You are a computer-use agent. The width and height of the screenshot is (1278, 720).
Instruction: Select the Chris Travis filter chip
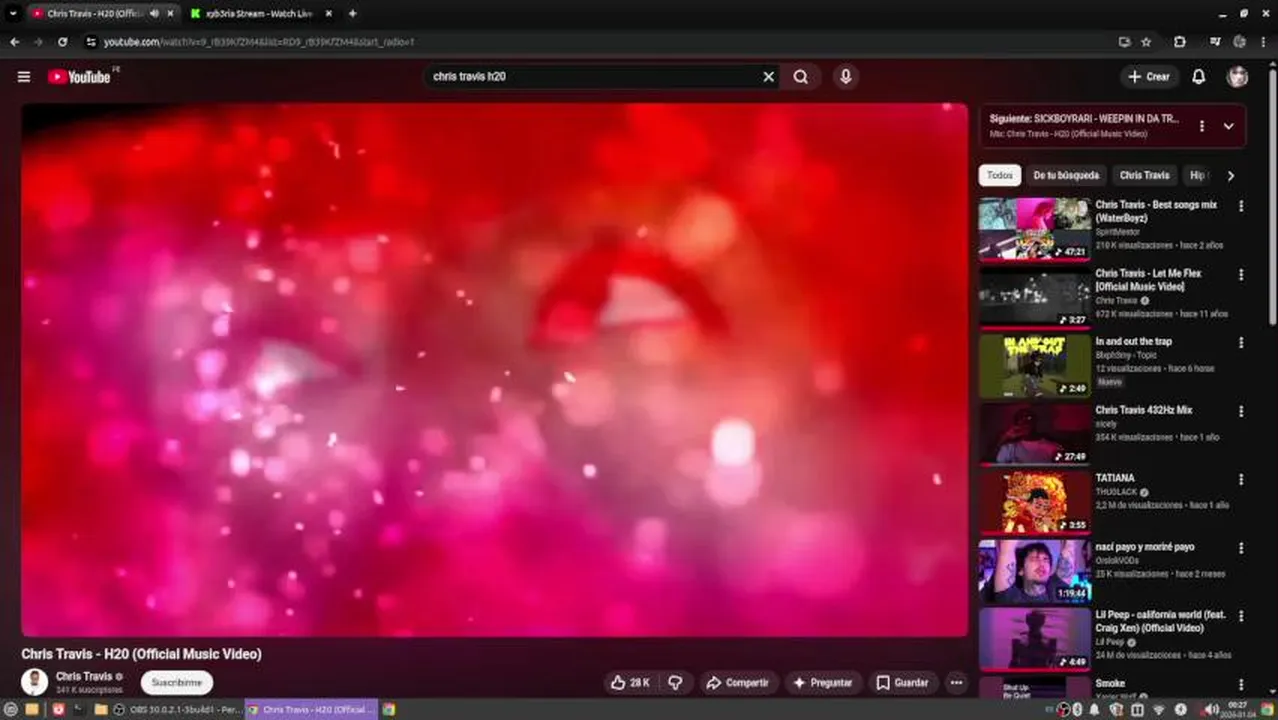click(1144, 176)
